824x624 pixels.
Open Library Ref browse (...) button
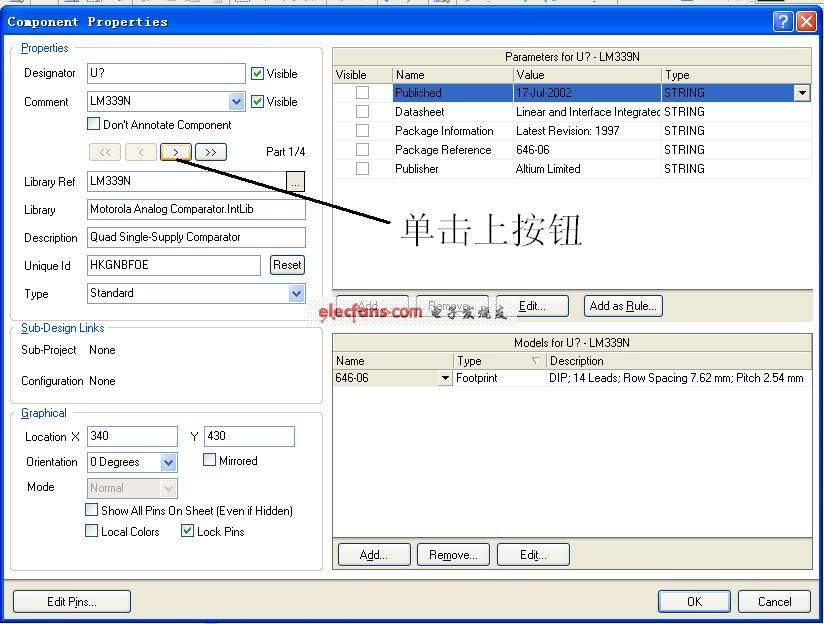coord(295,182)
